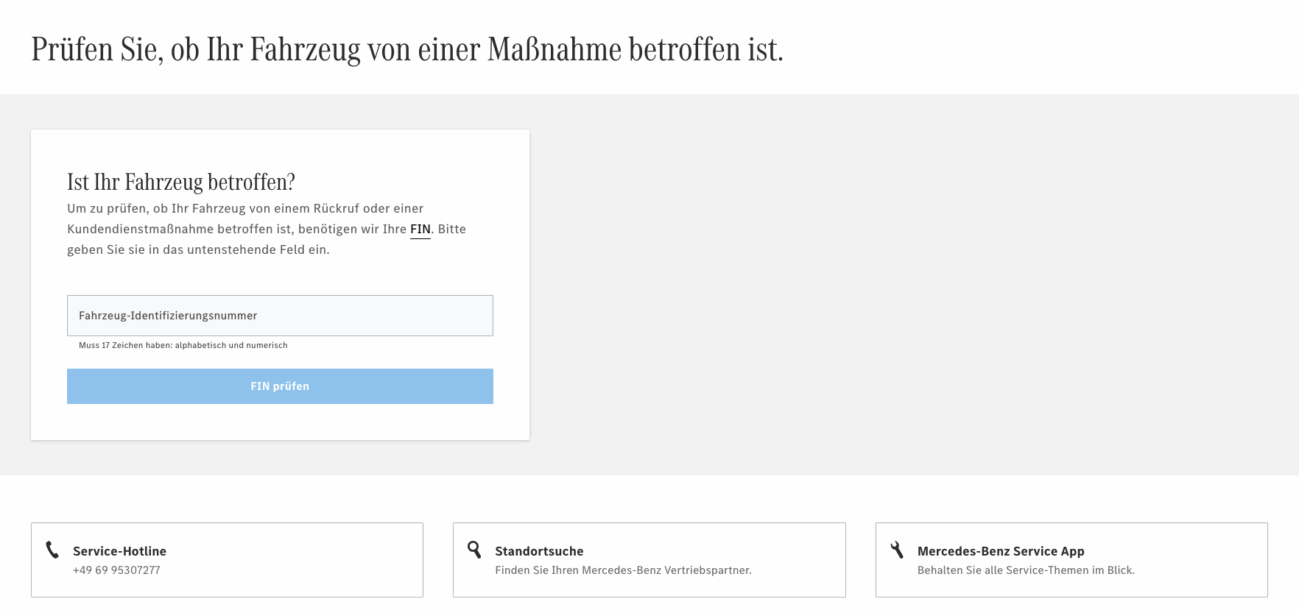
Task: Open the Mercedes-Benz Service App title link
Action: (x=1001, y=551)
